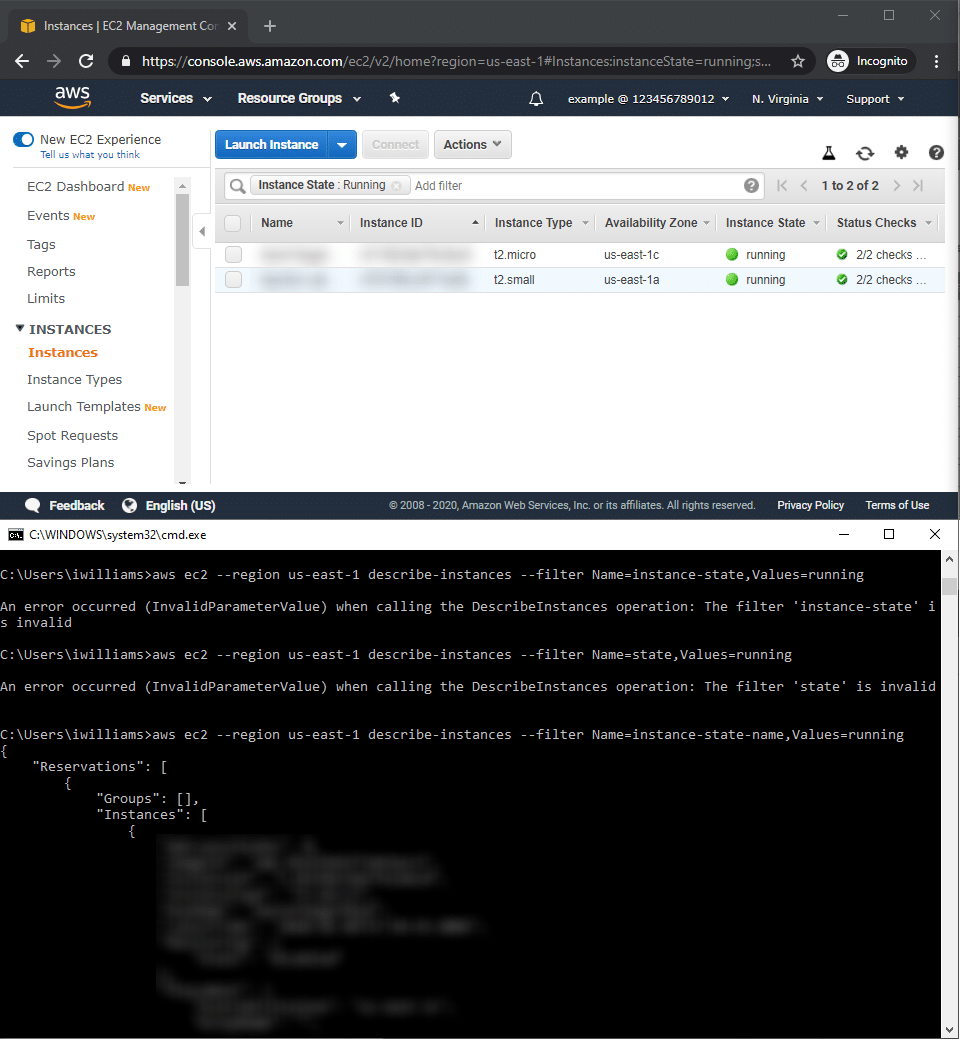Viewport: 960px width, 1040px height.
Task: Click the cmd window scrollbar thumb
Action: pyautogui.click(x=949, y=586)
